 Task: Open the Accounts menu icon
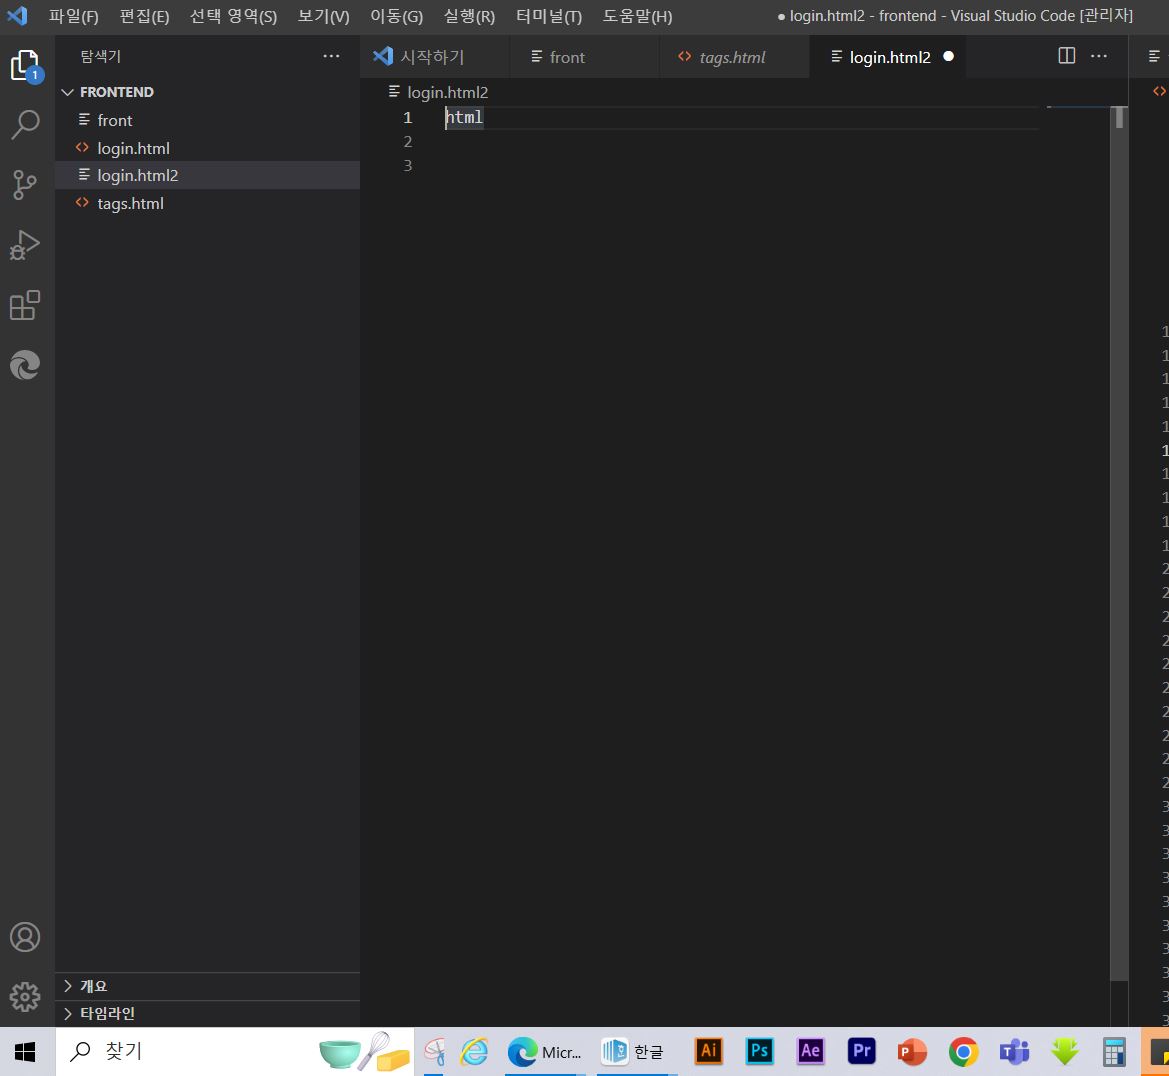[25, 937]
